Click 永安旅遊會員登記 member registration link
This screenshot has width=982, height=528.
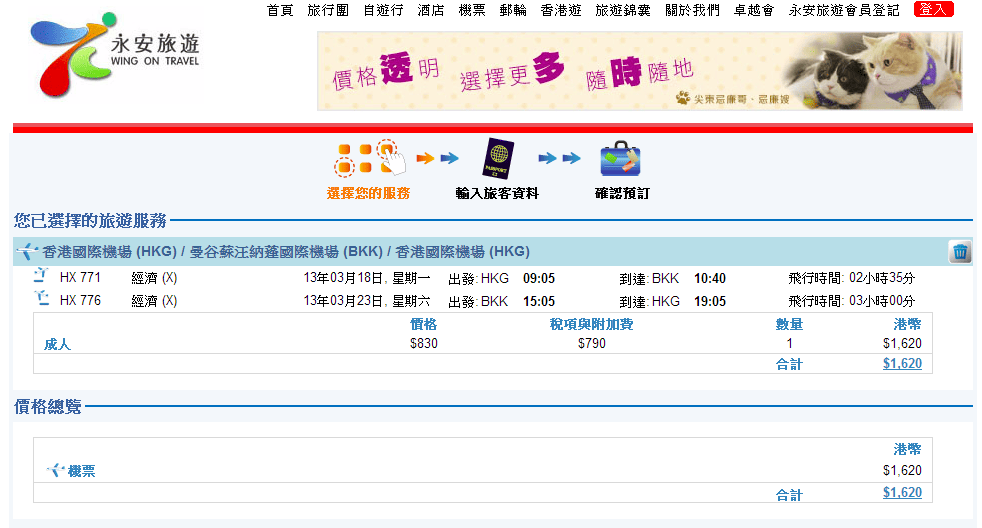pos(846,10)
